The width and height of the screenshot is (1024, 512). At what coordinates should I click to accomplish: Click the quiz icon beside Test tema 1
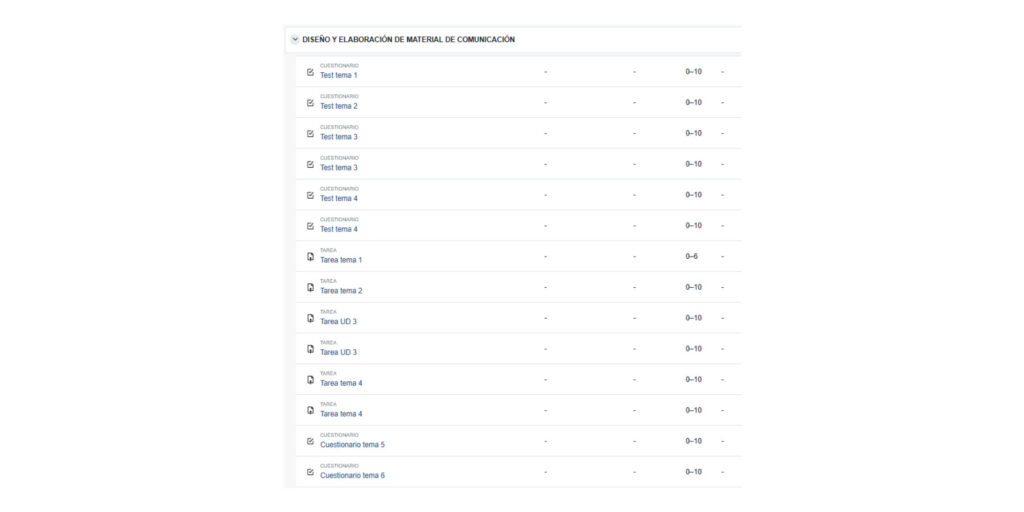pos(310,72)
